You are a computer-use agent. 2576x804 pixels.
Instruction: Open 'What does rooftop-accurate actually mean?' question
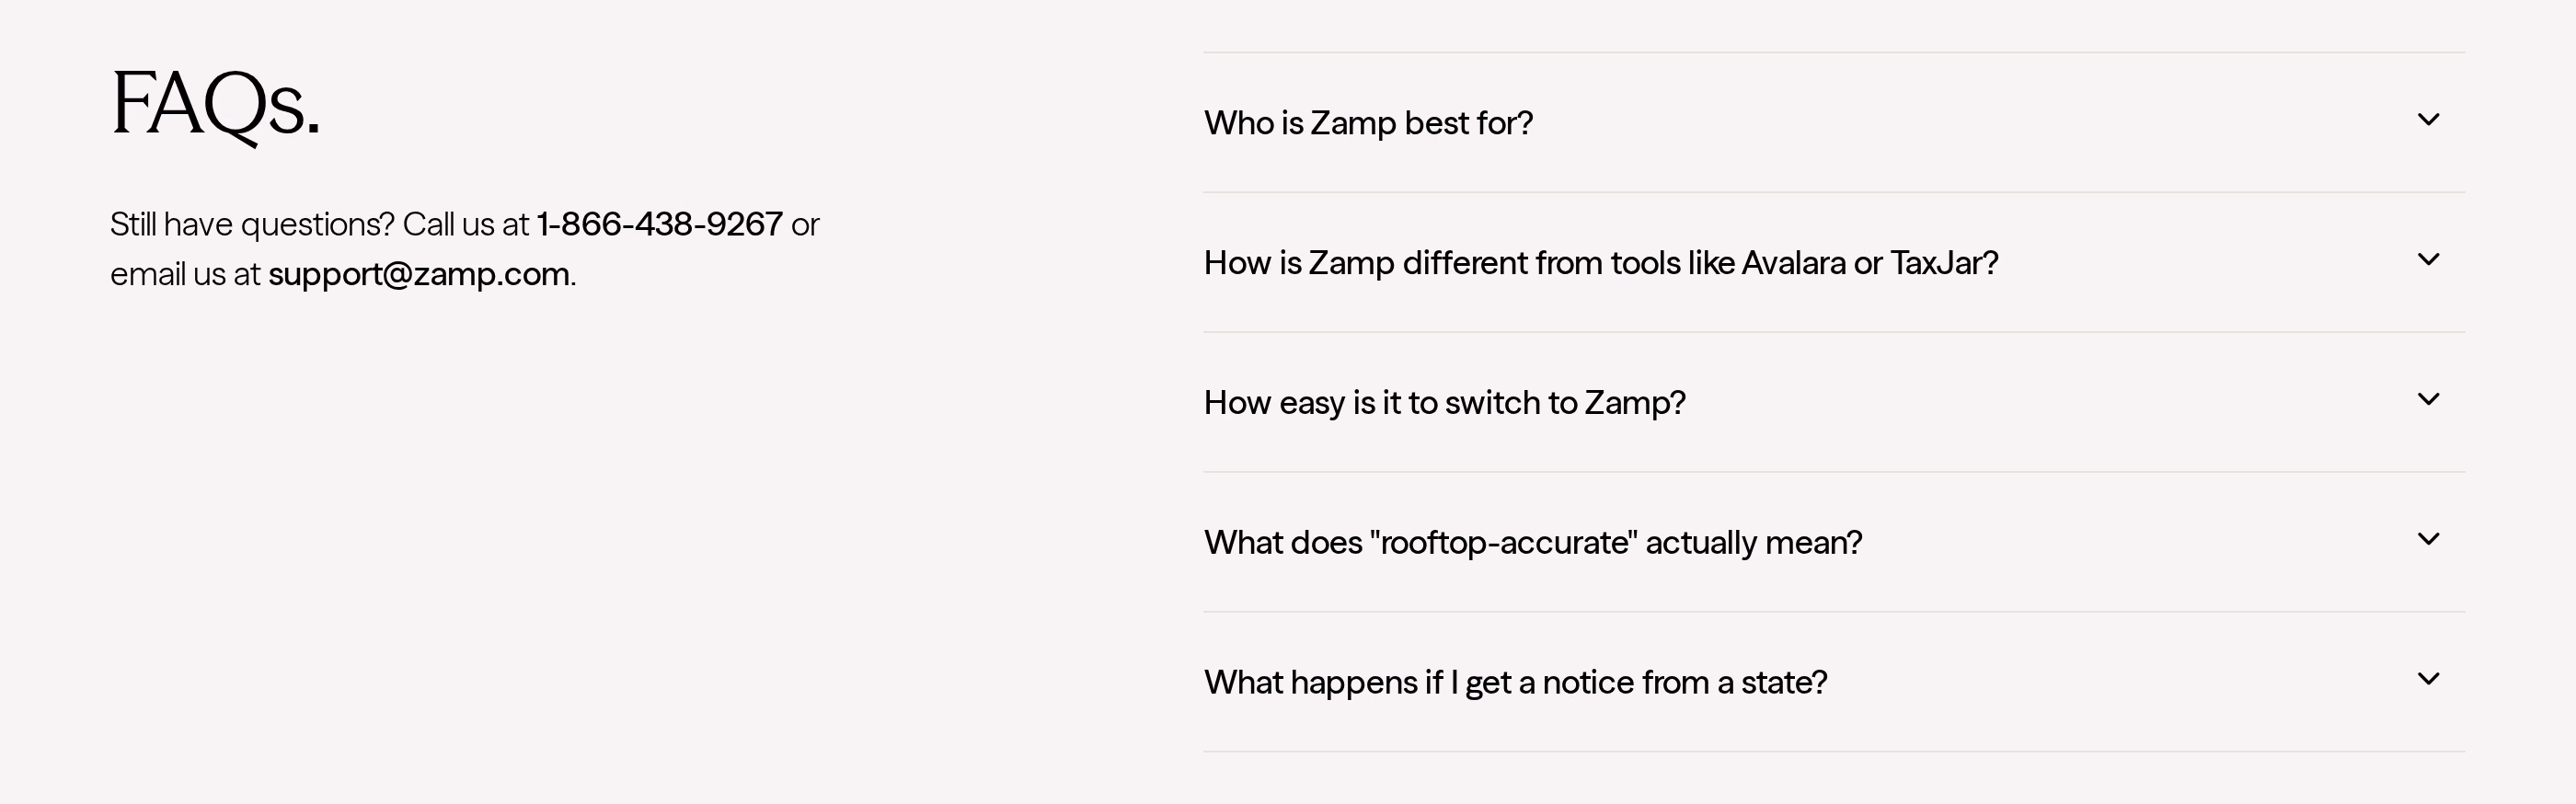1834,542
